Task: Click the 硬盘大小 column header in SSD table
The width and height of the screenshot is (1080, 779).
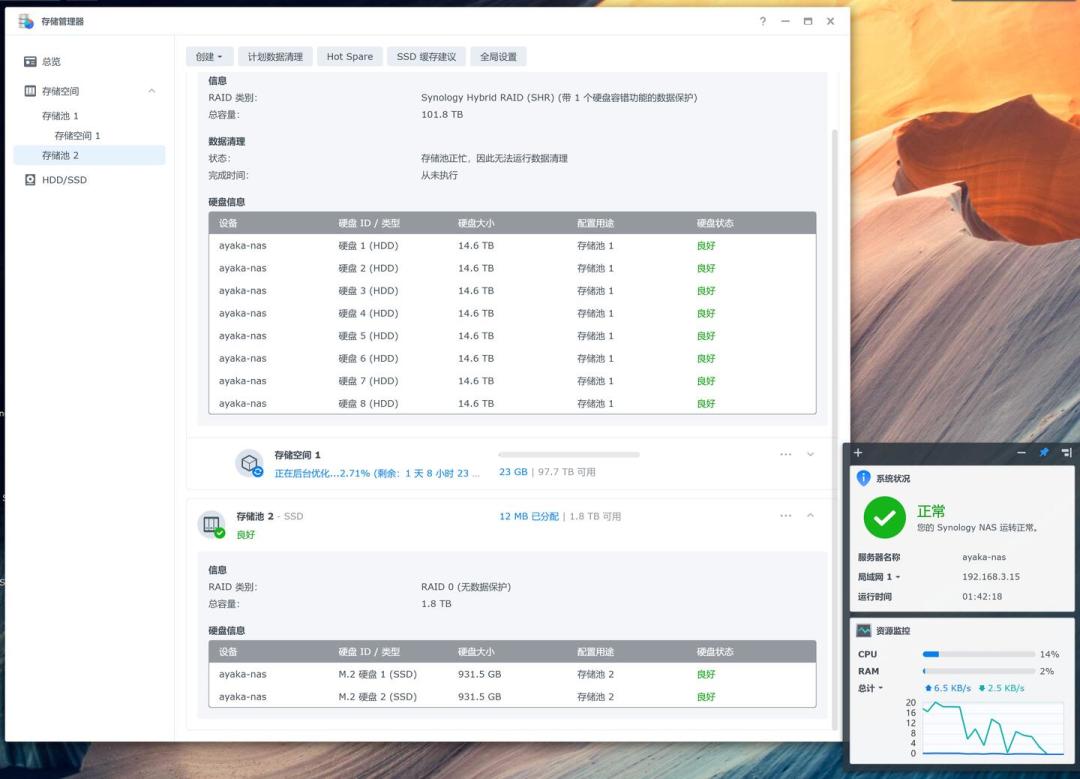Action: 476,652
